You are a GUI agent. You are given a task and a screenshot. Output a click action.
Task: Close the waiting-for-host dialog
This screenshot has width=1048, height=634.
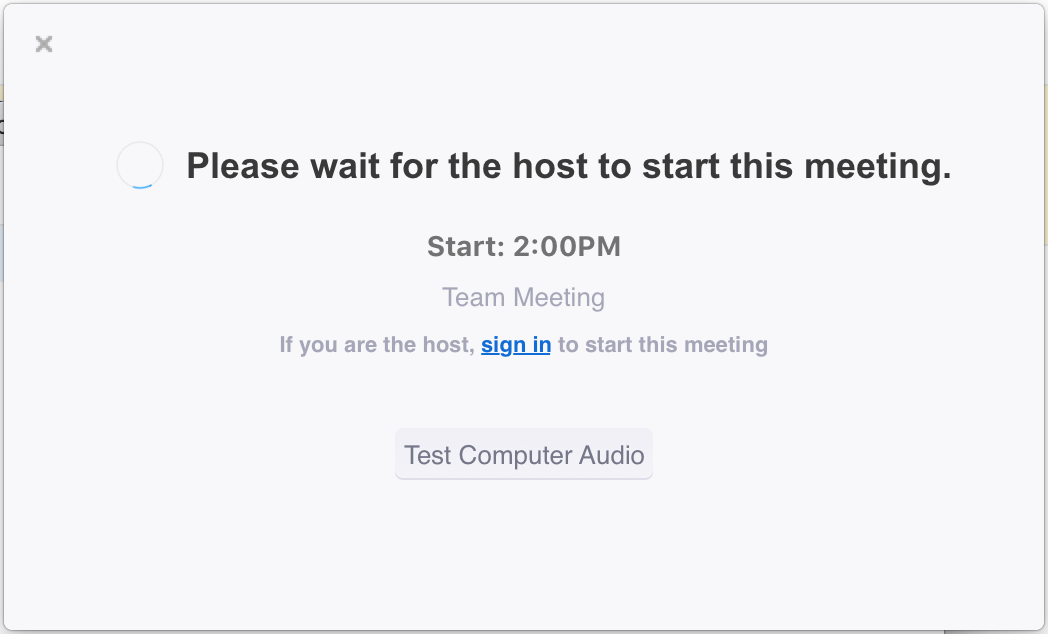(44, 44)
